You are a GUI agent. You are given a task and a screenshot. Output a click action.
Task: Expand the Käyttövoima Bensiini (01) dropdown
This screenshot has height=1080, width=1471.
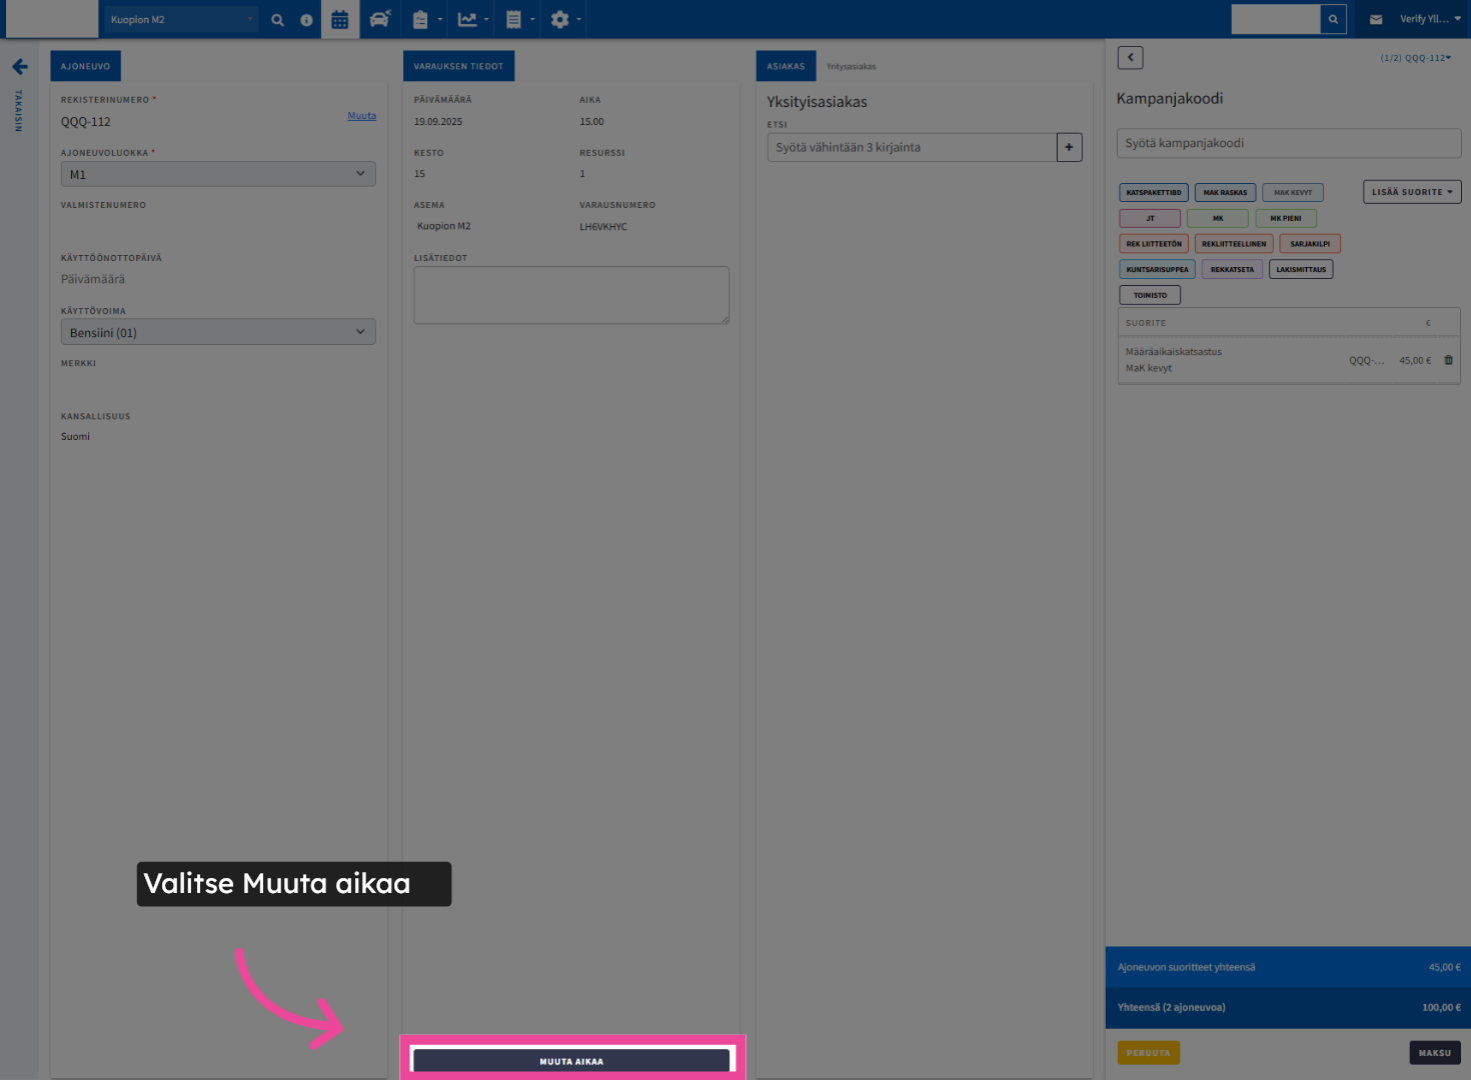pyautogui.click(x=218, y=332)
